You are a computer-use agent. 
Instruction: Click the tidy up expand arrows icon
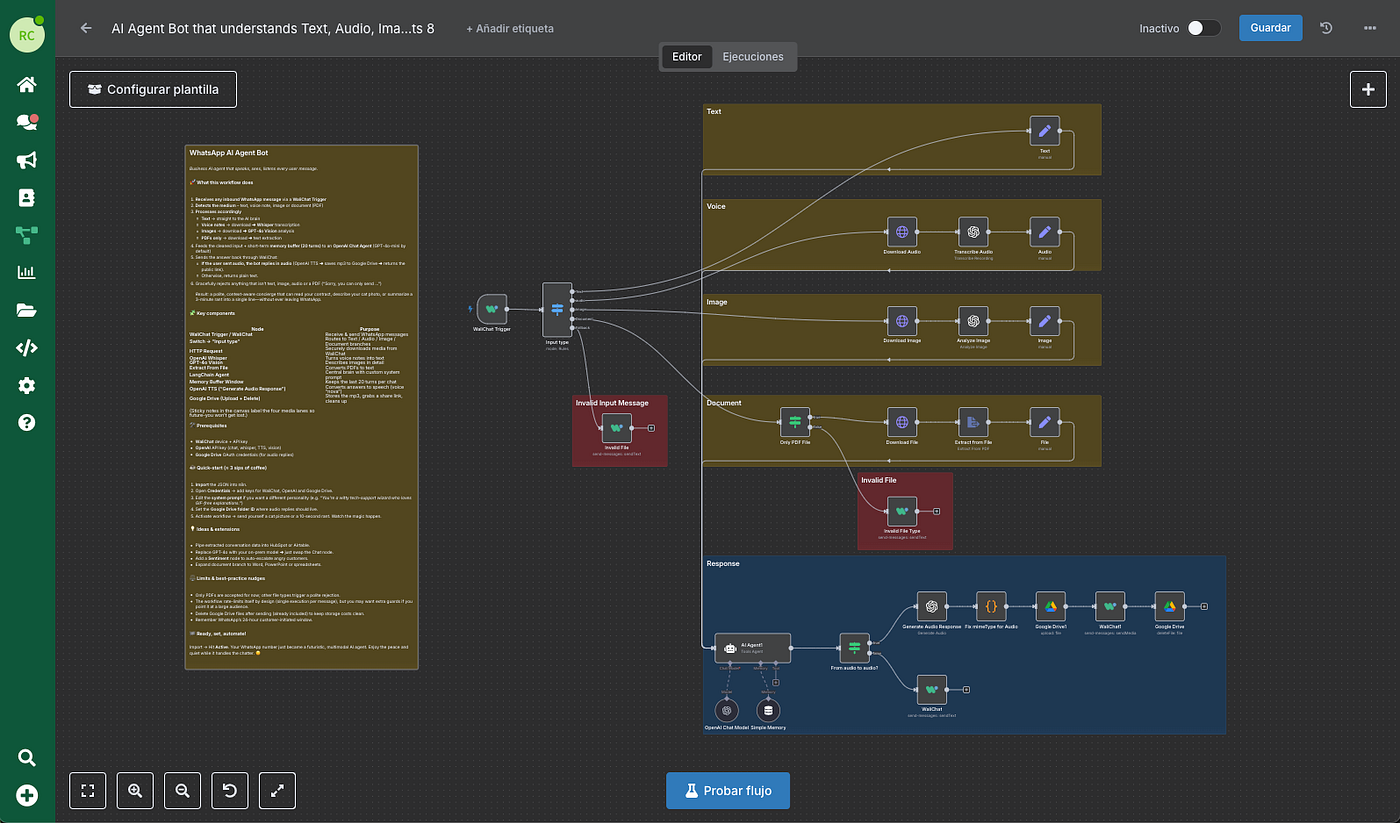277,790
